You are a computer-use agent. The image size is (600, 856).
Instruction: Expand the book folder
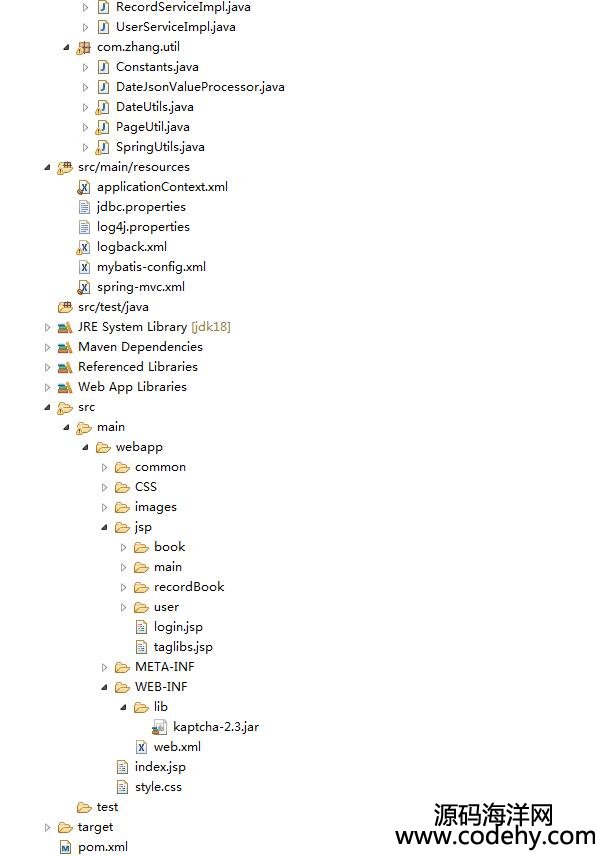123,548
